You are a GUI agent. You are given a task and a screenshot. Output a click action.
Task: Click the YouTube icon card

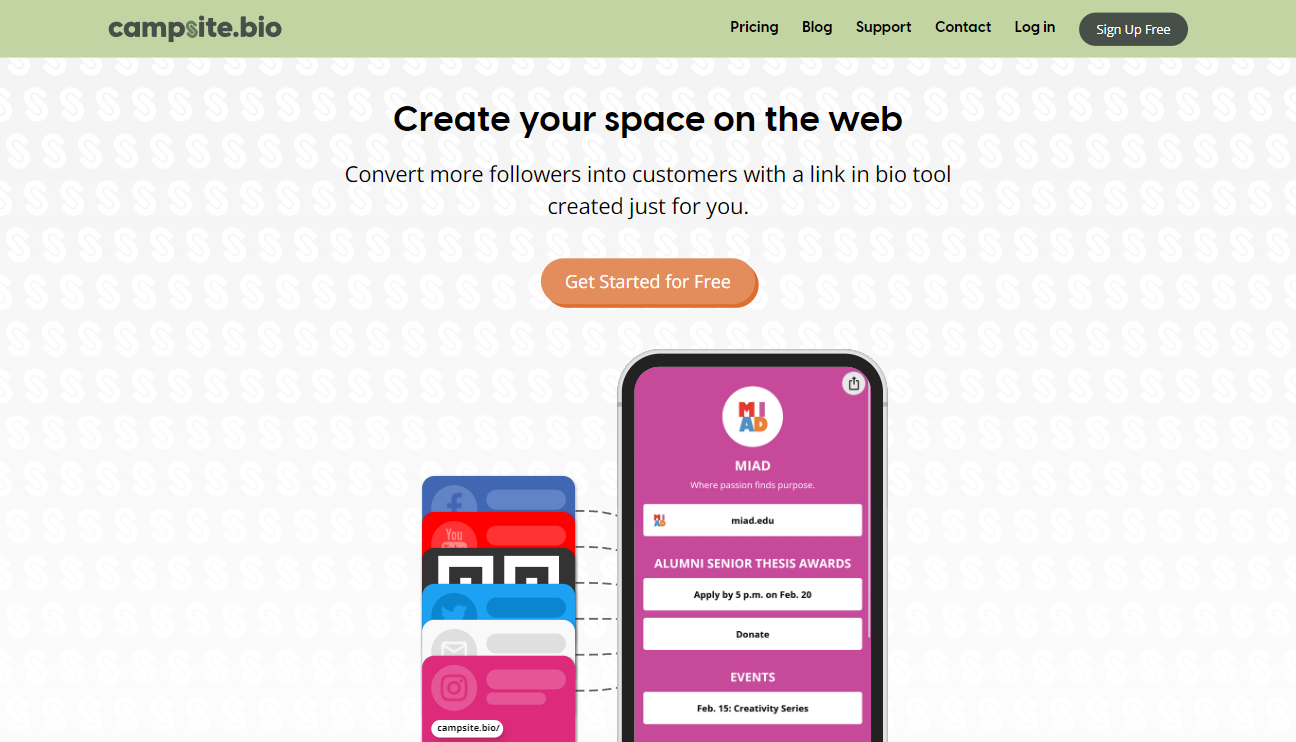point(498,530)
